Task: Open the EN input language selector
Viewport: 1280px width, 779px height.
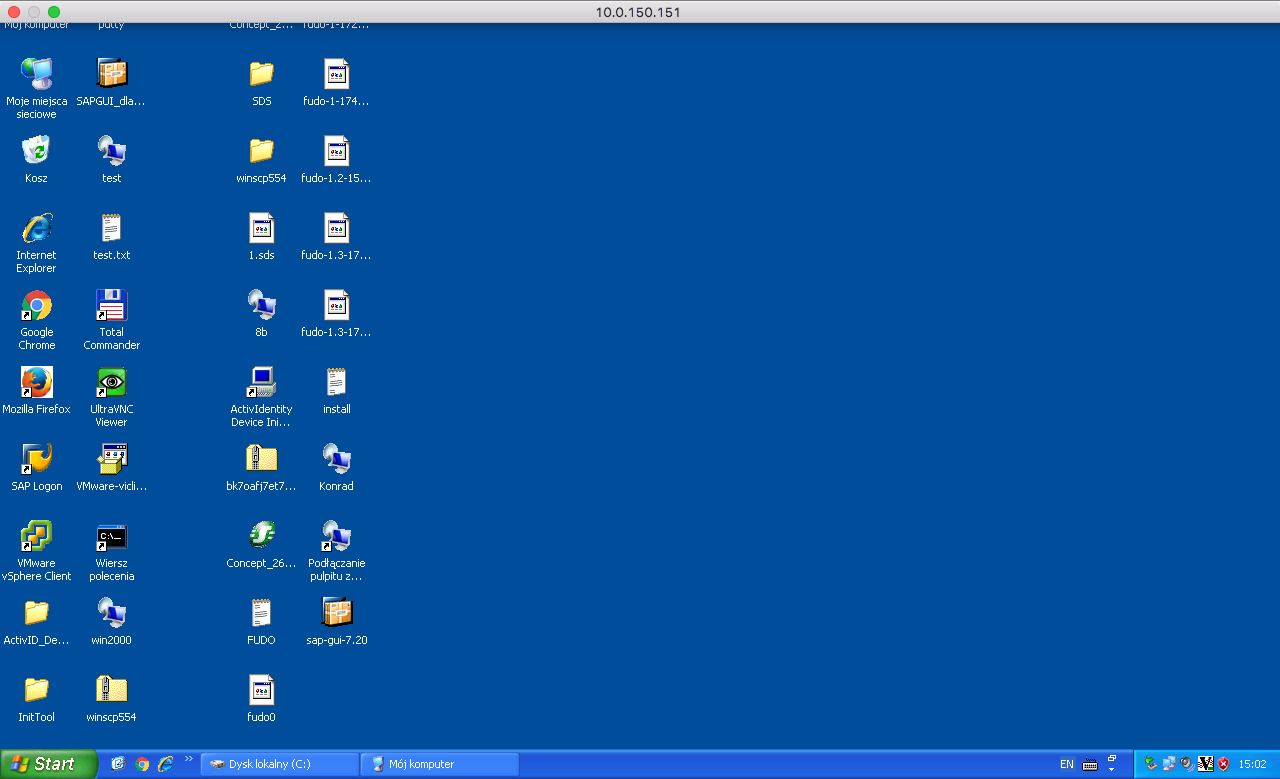Action: click(x=1067, y=764)
